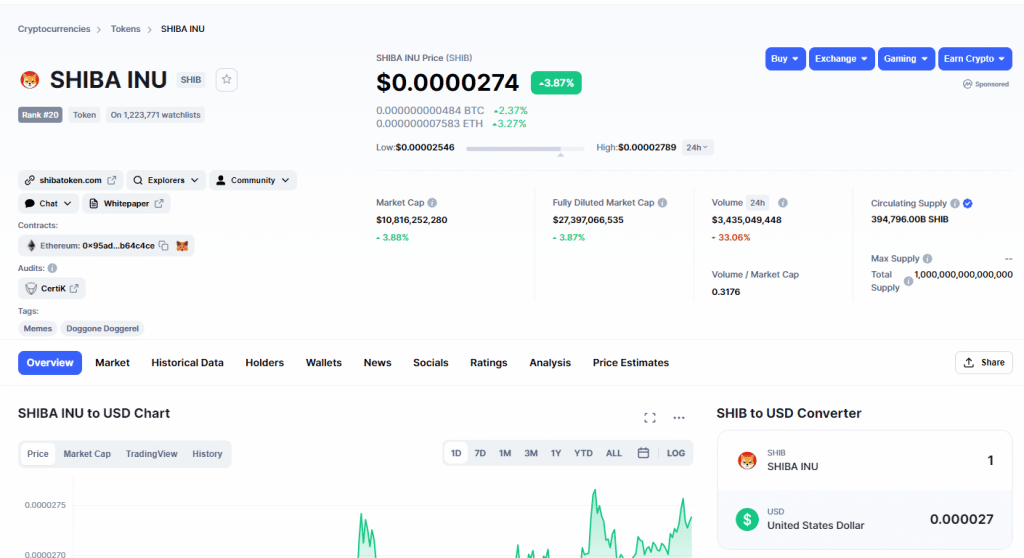The height and width of the screenshot is (558, 1024).
Task: Add token to MetaMask fox icon
Action: 182,246
